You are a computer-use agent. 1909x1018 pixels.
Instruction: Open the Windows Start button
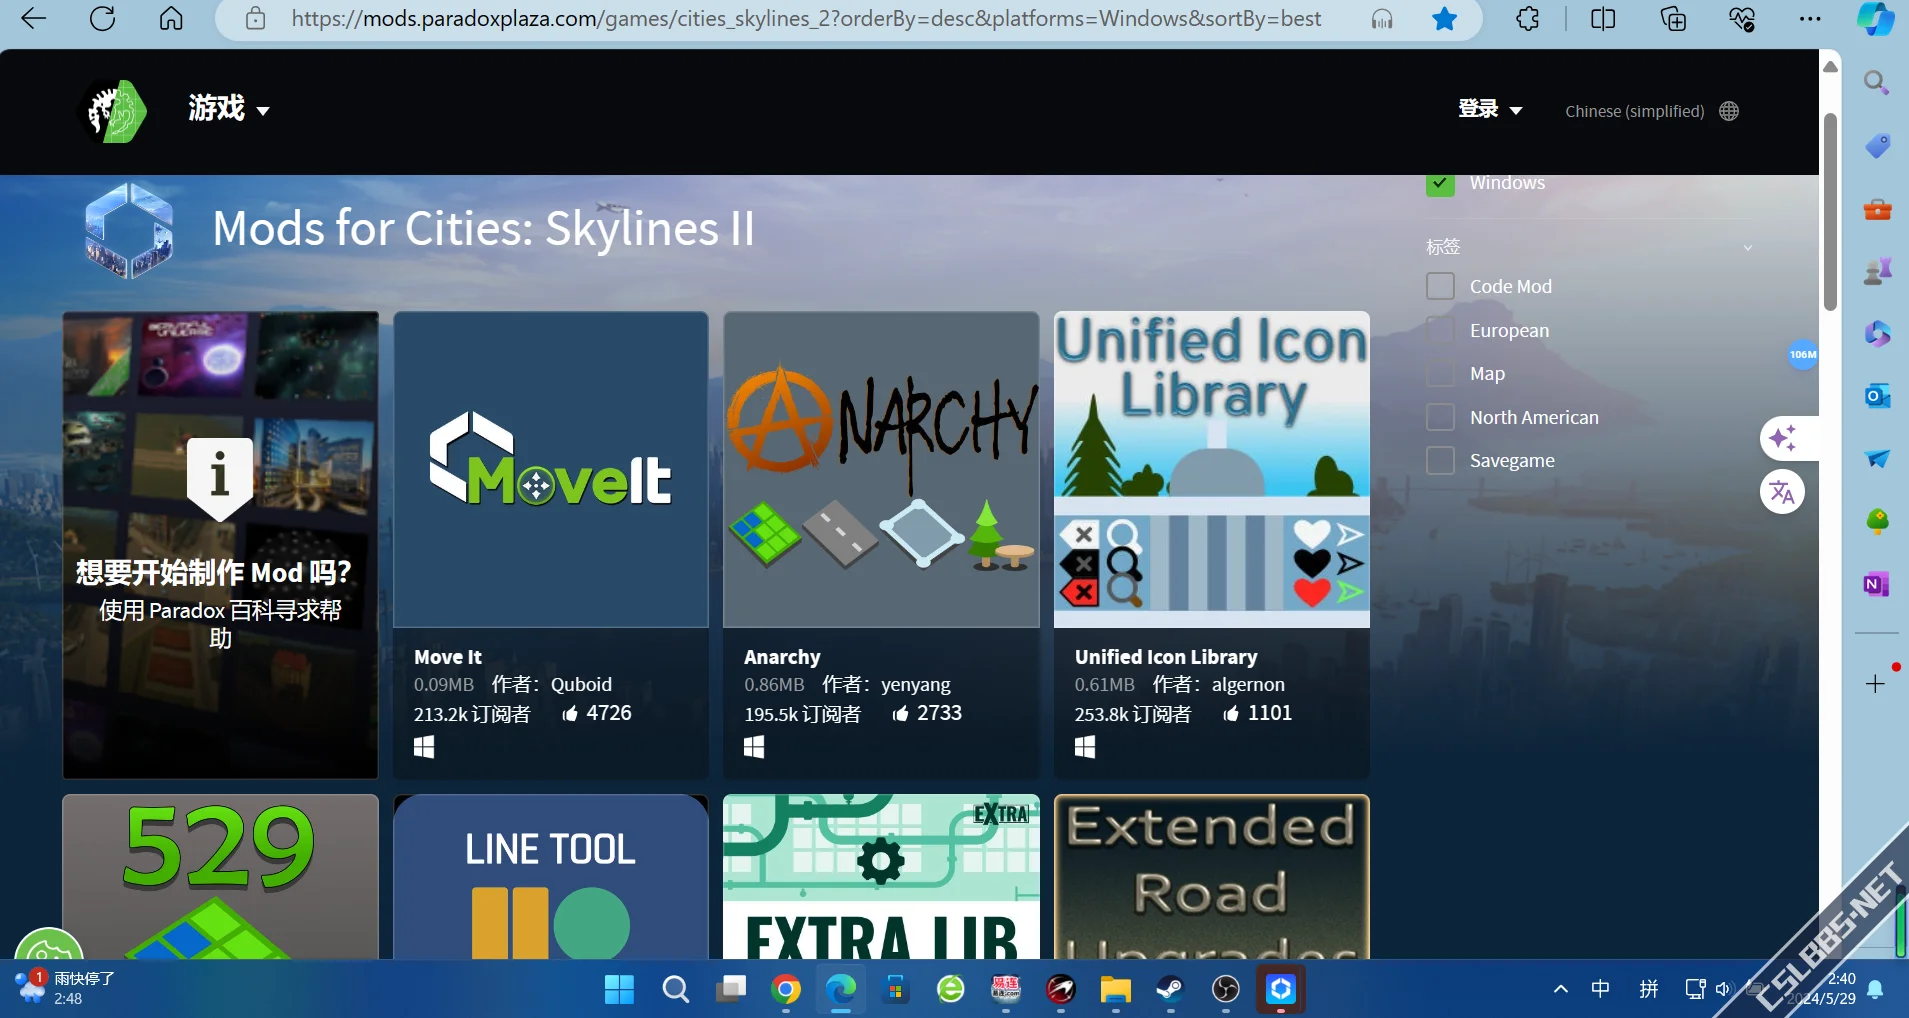[x=620, y=990]
